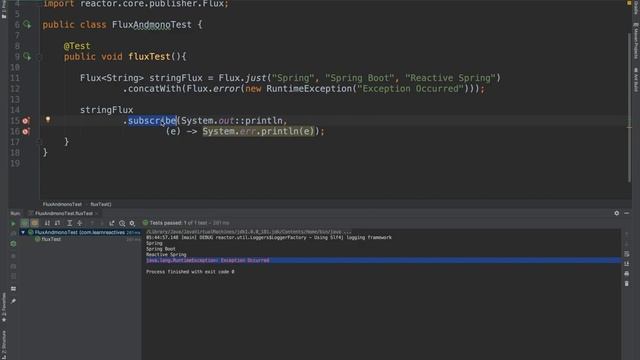This screenshot has width=640, height=360.
Task: Select fluxTest result in test tree
Action: pyautogui.click(x=51, y=239)
